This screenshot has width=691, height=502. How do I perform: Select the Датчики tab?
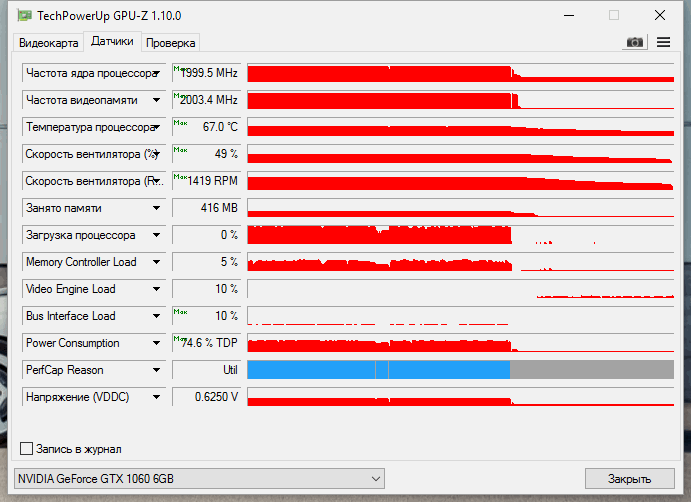pyautogui.click(x=112, y=41)
